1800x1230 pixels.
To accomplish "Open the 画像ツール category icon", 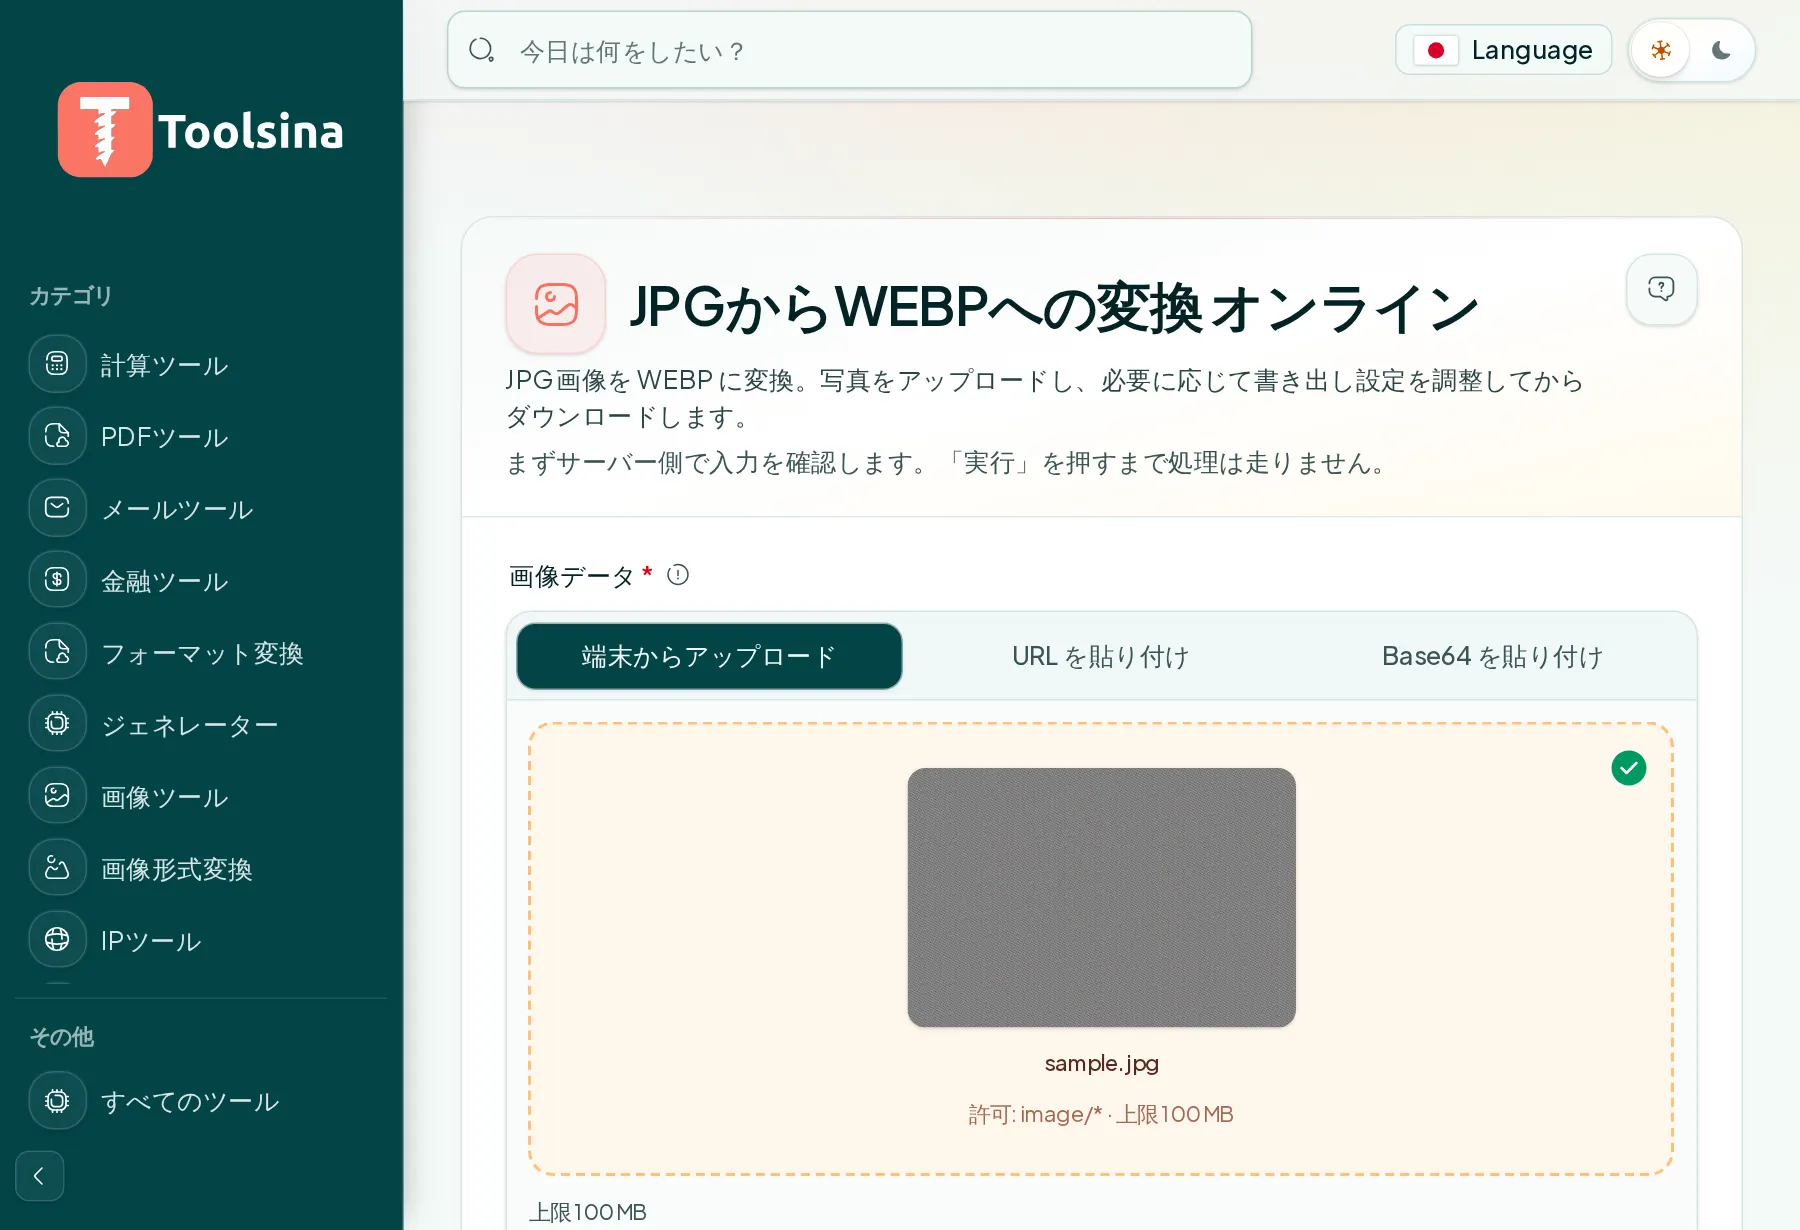I will coord(57,796).
